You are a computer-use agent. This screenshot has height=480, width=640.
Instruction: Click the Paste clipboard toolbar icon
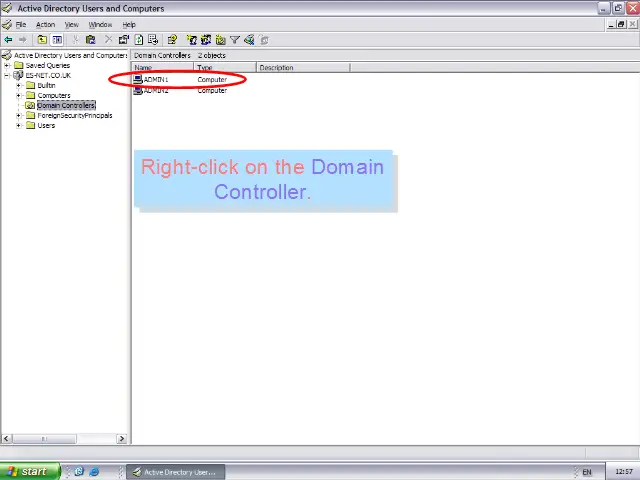tap(90, 40)
